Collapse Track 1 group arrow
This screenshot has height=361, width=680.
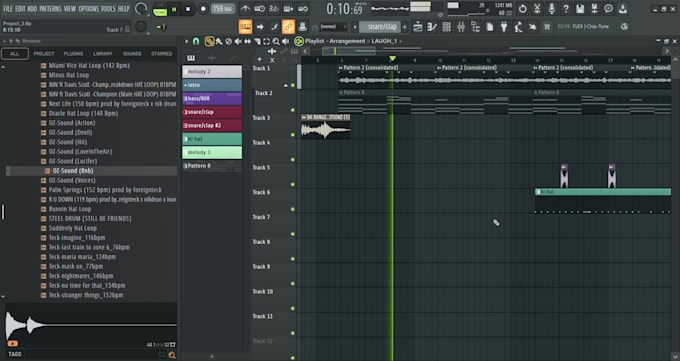click(x=285, y=85)
